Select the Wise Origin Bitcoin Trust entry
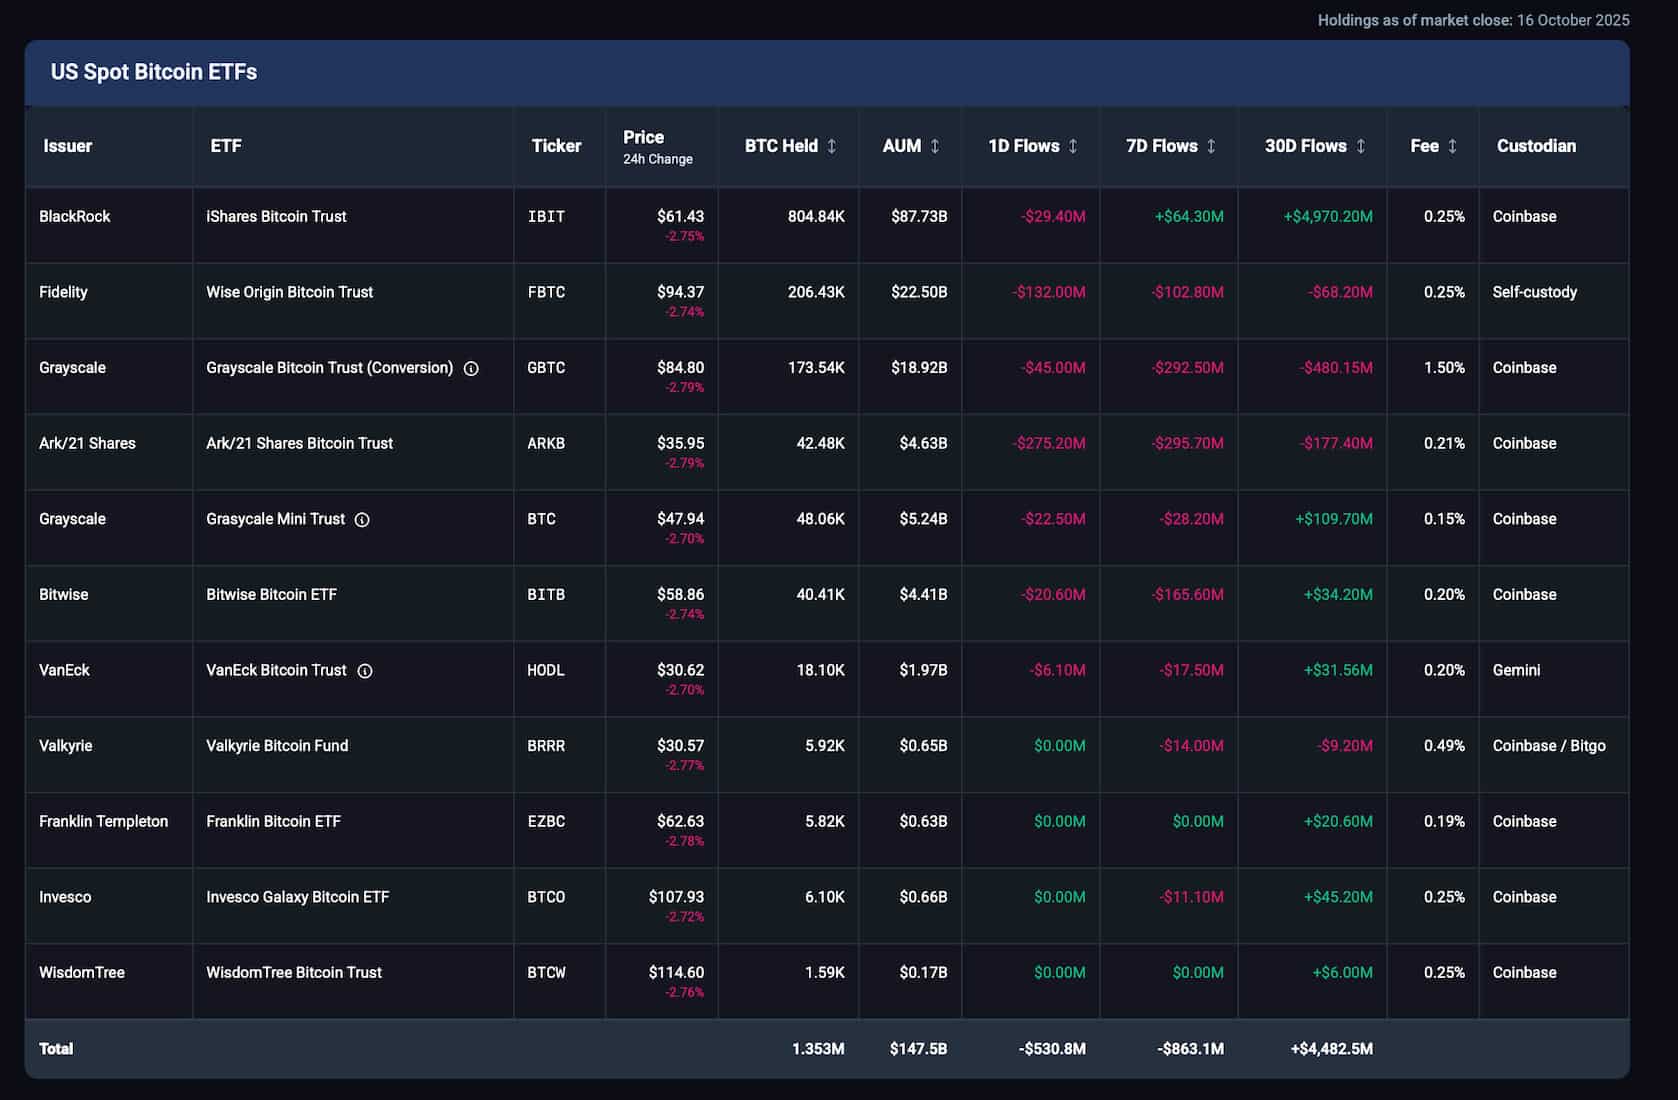The width and height of the screenshot is (1678, 1100). pos(289,292)
